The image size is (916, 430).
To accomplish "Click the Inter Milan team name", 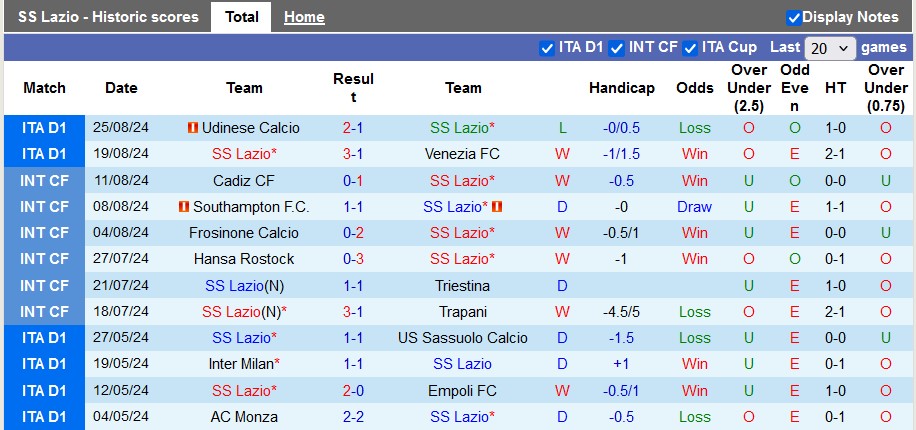I will click(241, 364).
